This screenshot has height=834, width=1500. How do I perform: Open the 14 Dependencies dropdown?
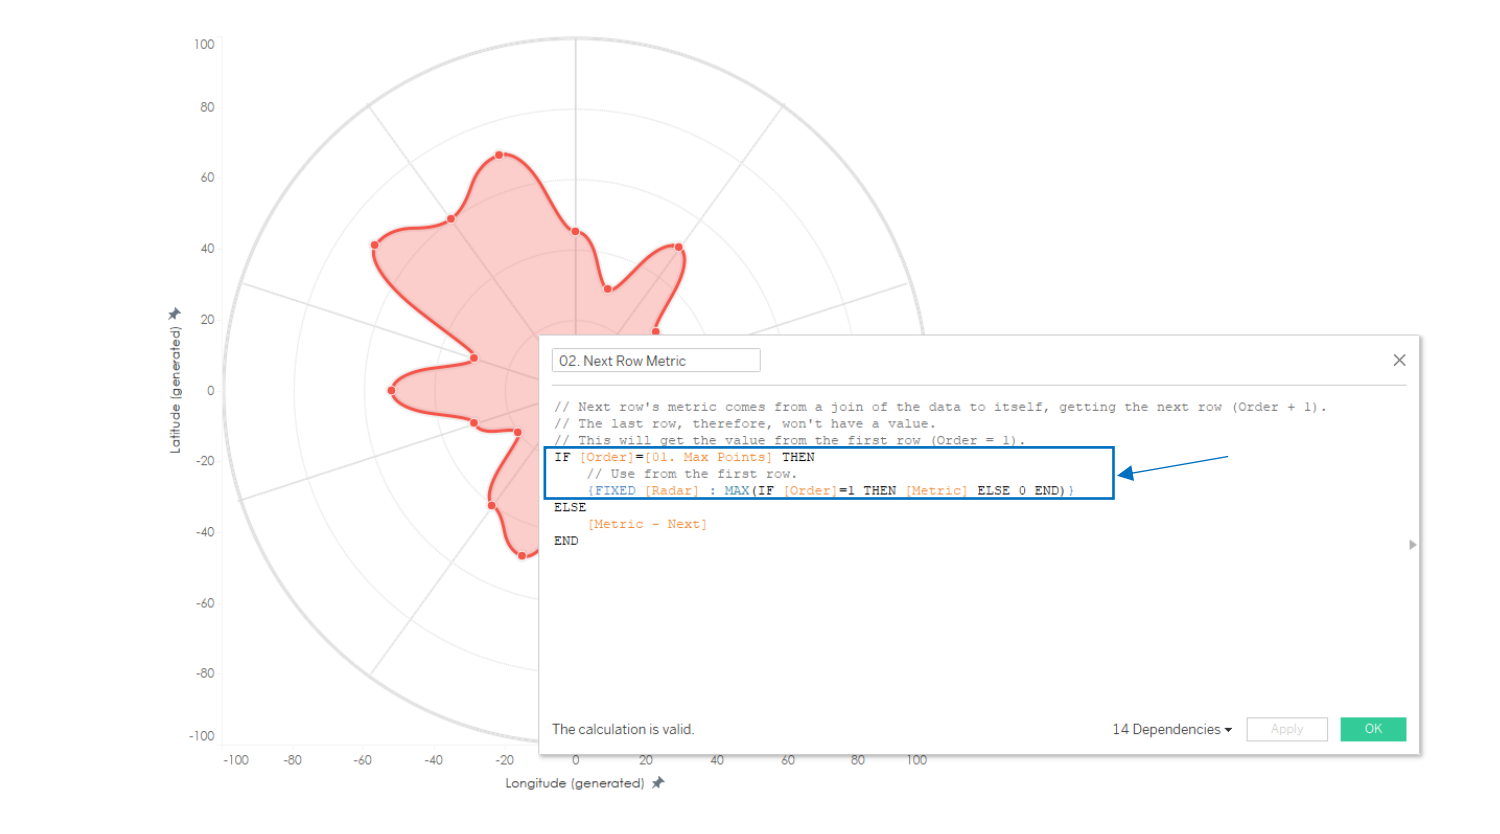[1172, 729]
